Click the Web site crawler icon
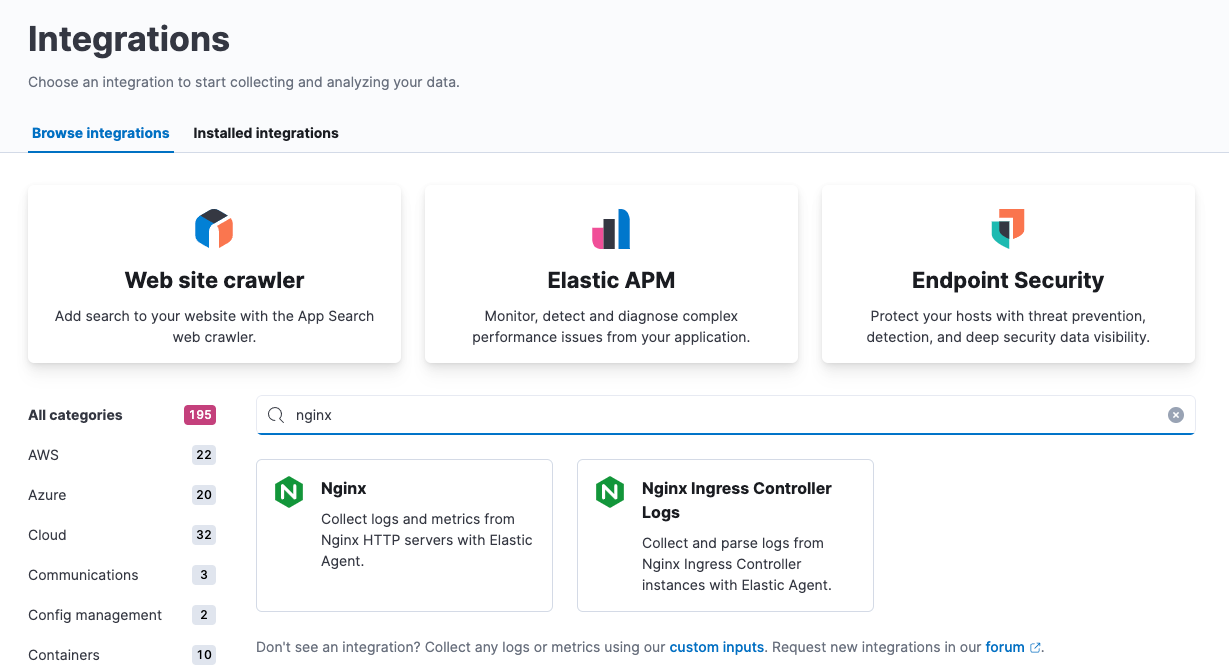This screenshot has height=665, width=1229. click(213, 229)
